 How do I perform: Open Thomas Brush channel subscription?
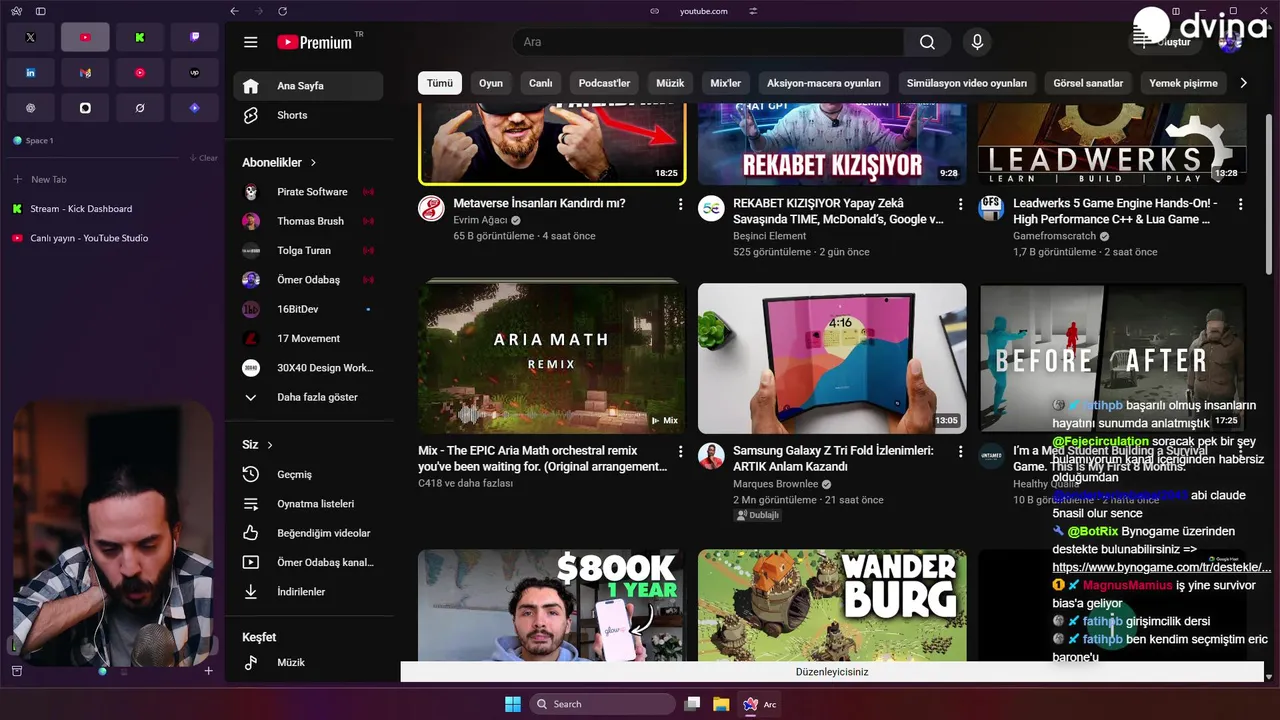point(308,221)
